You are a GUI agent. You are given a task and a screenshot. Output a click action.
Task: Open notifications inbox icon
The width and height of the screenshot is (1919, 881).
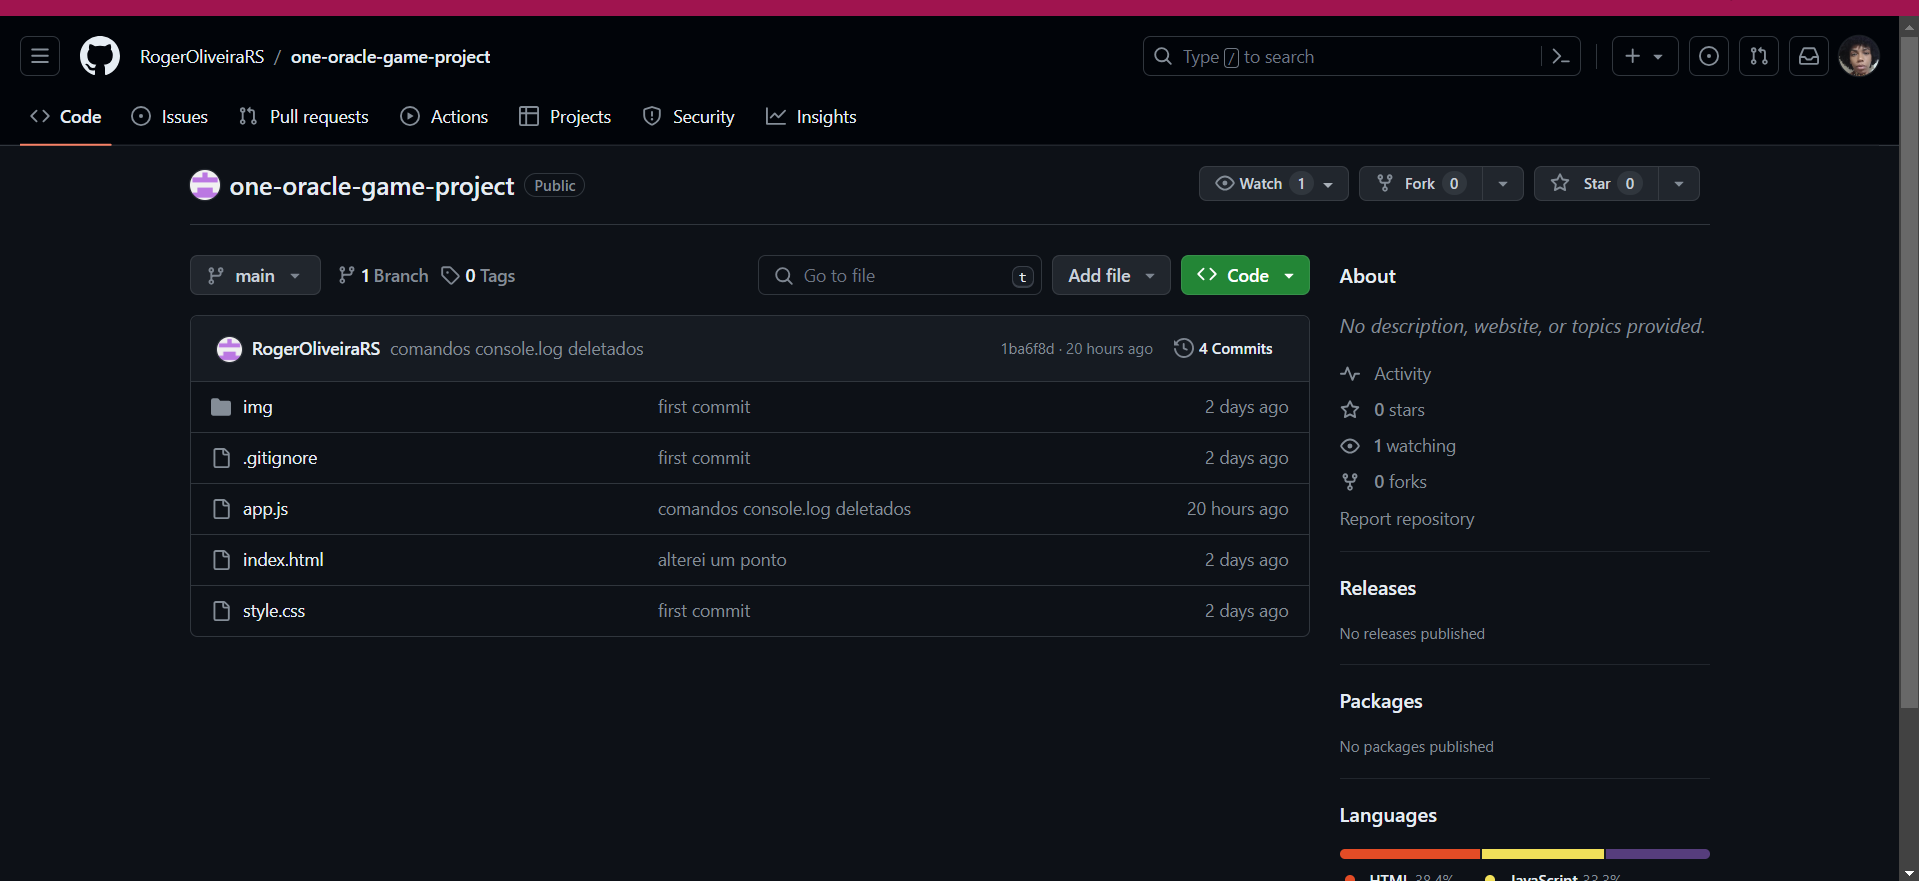[1809, 56]
